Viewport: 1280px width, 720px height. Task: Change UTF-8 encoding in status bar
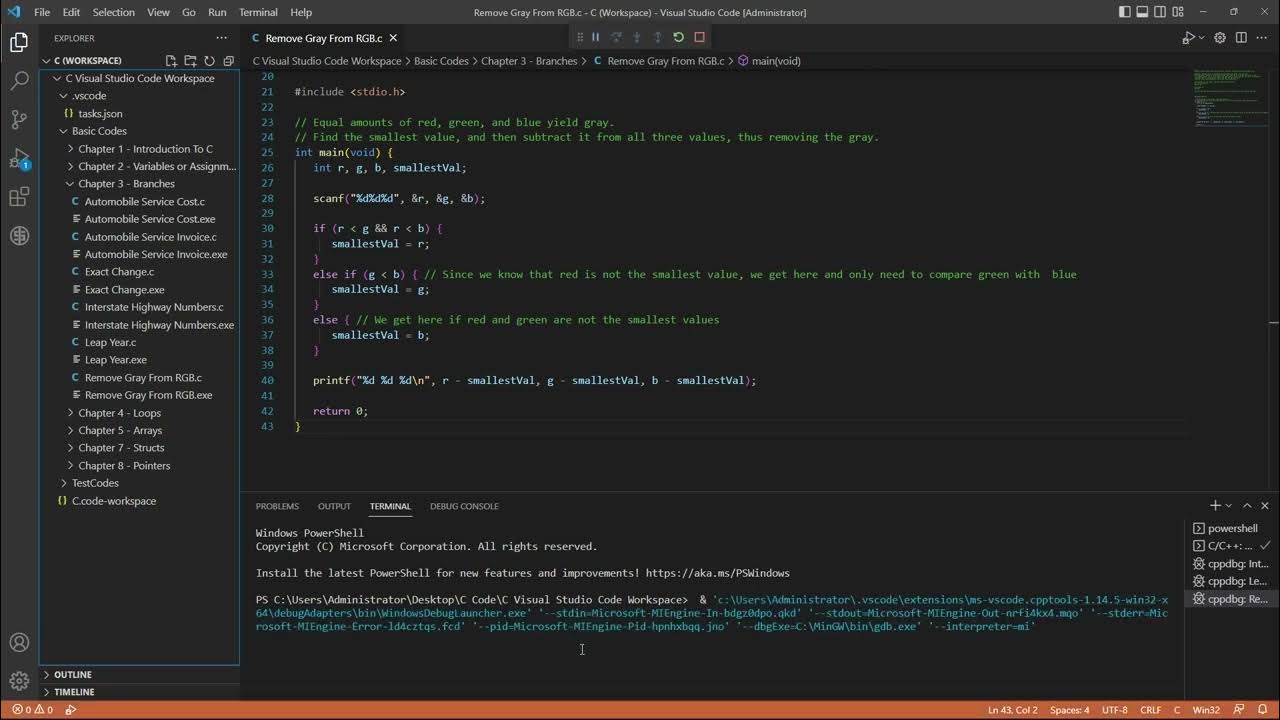pyautogui.click(x=1116, y=710)
